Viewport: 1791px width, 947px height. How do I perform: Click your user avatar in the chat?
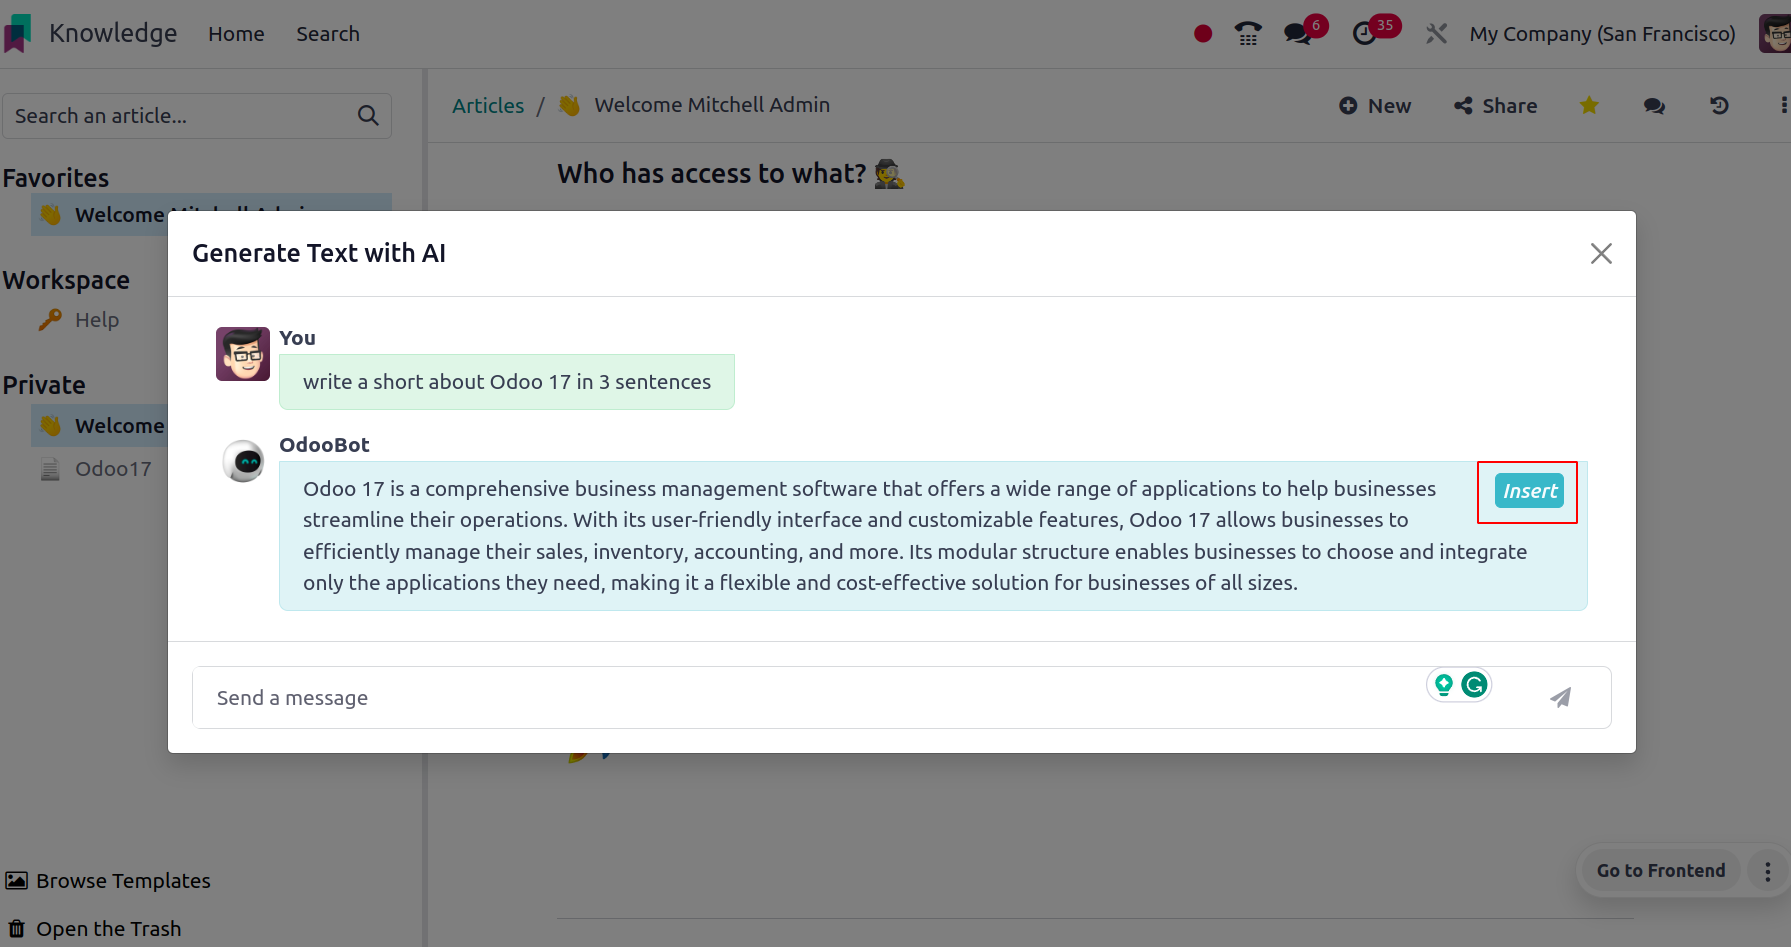click(243, 354)
